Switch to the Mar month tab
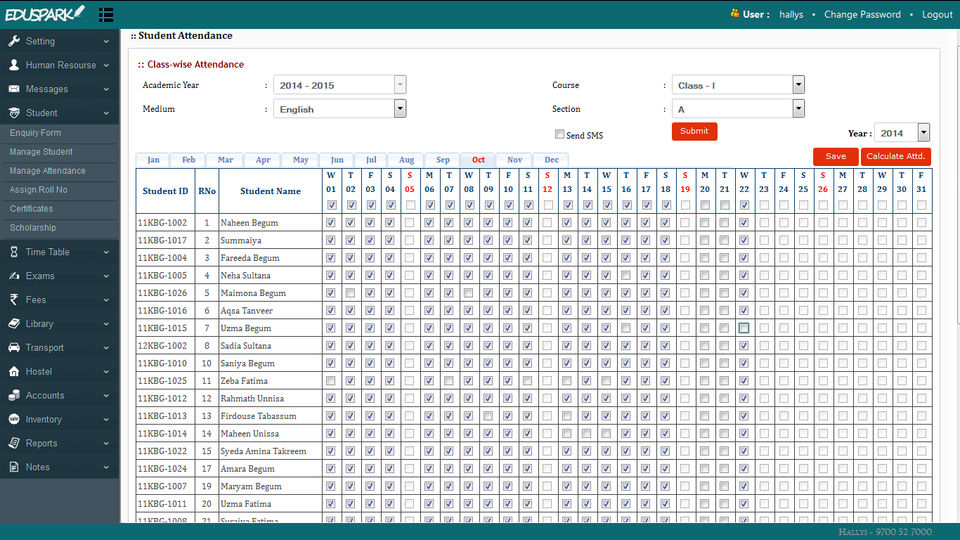 pos(225,160)
